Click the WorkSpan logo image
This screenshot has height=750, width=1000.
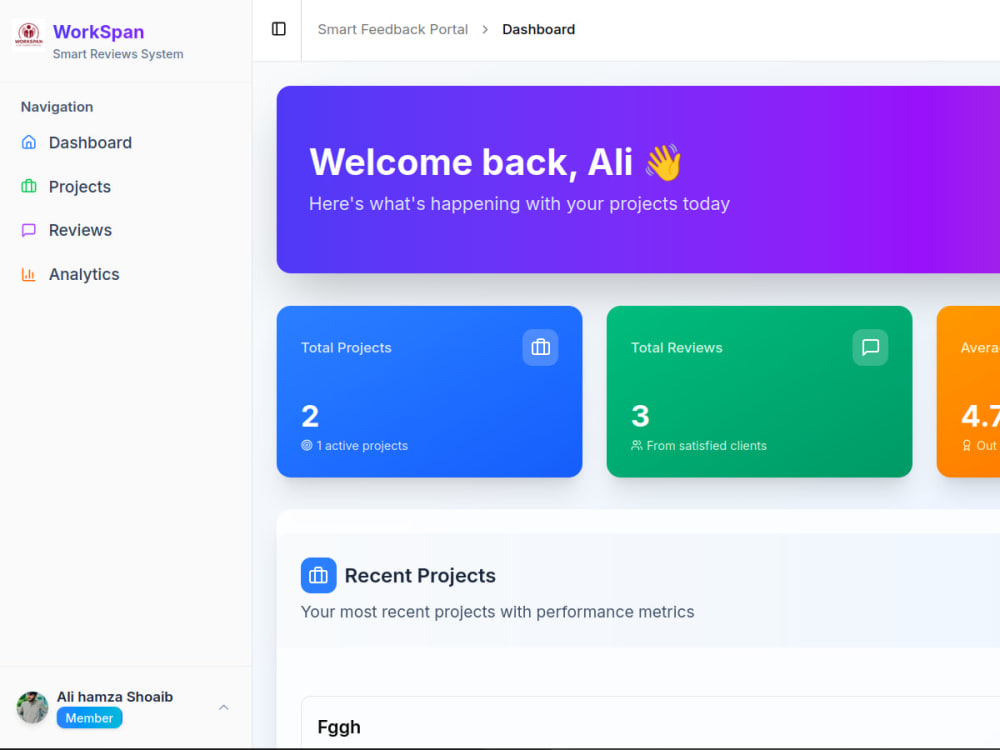(29, 34)
